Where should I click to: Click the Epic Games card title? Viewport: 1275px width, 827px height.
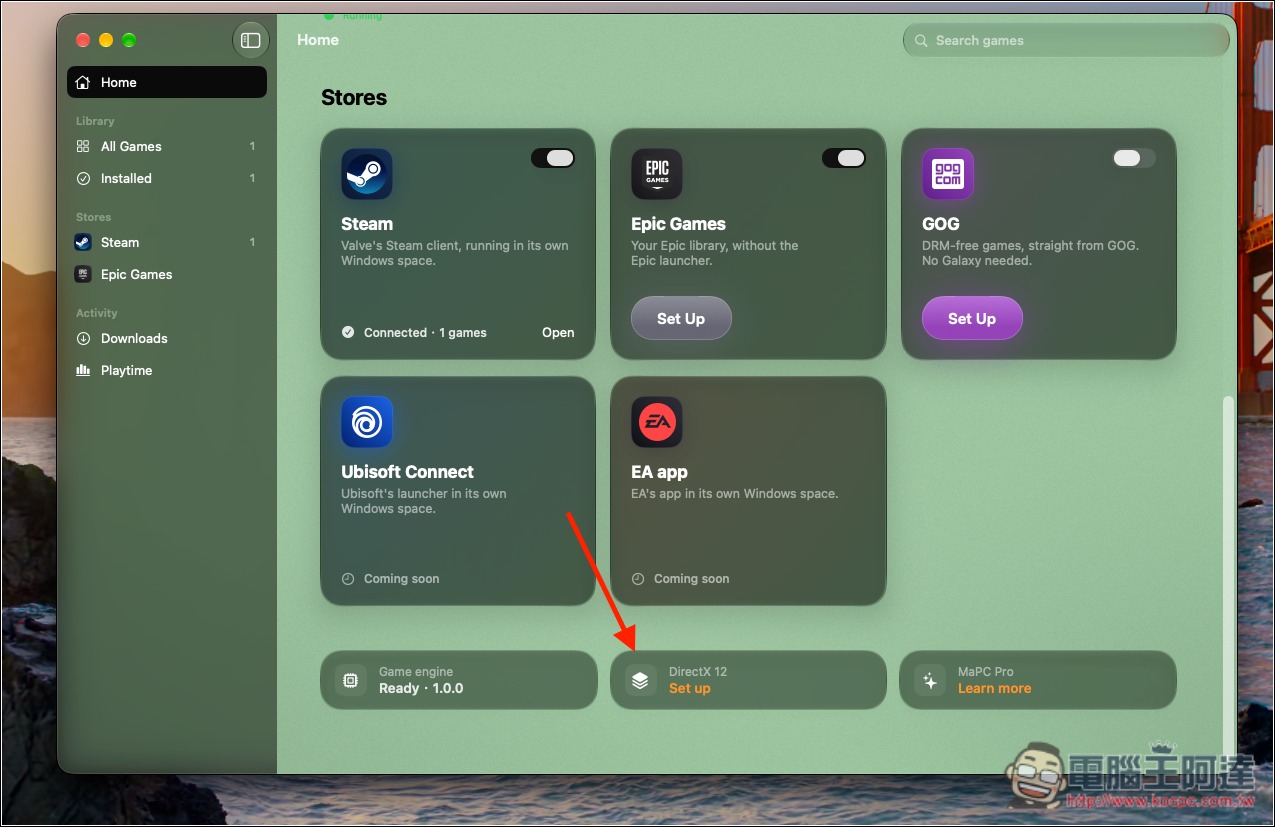(x=678, y=224)
